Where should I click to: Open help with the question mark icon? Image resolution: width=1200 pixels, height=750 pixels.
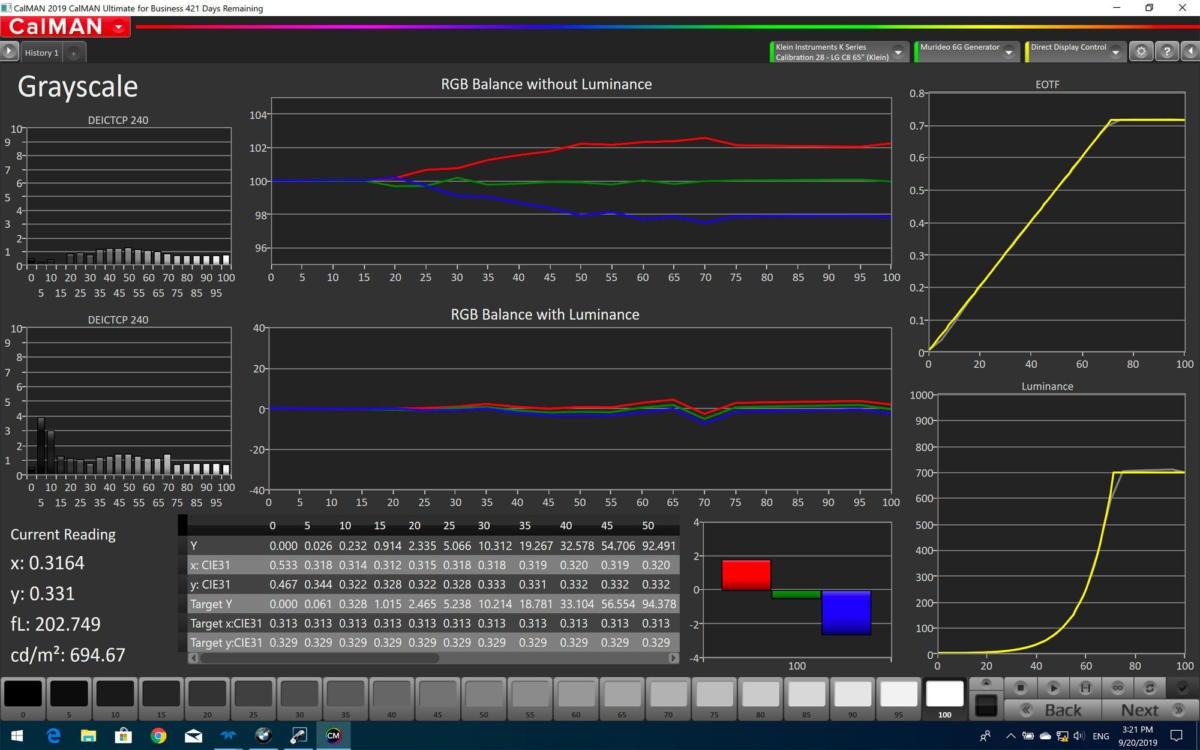coord(1167,52)
